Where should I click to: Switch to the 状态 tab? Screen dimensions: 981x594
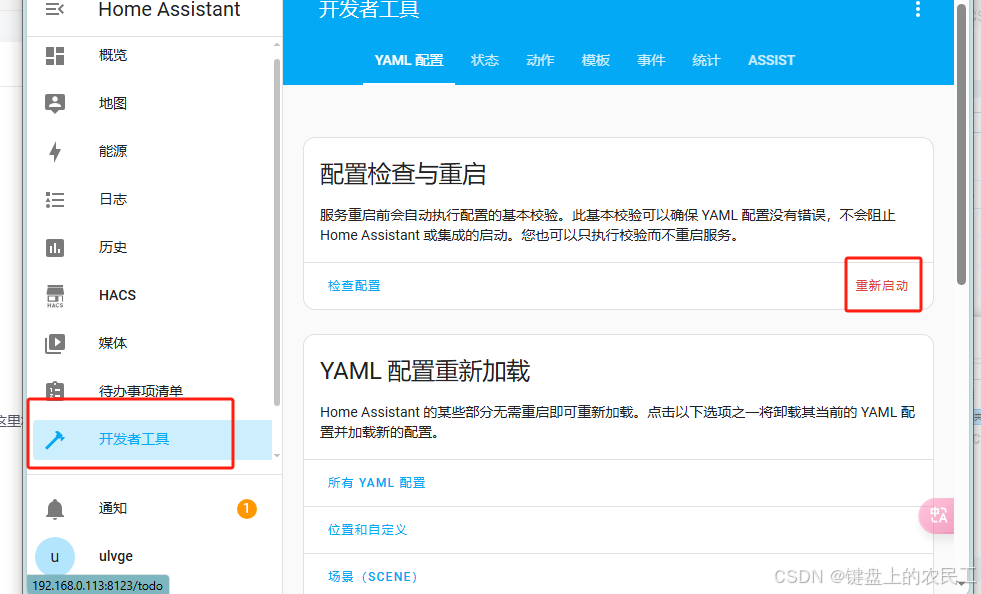(485, 60)
